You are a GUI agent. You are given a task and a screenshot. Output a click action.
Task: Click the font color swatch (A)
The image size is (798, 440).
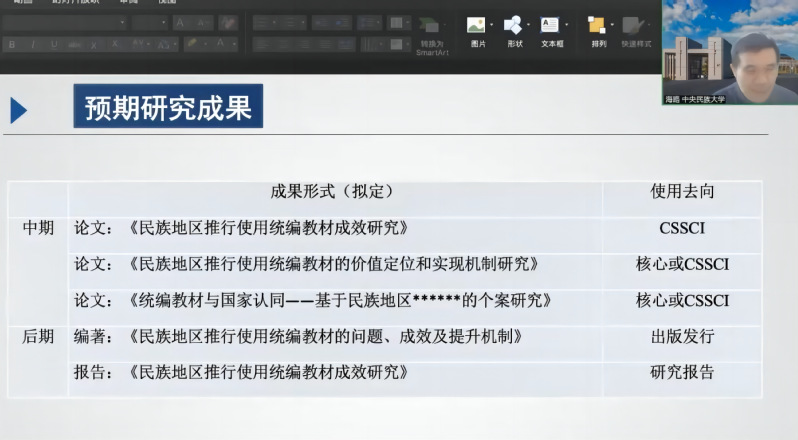pos(219,44)
